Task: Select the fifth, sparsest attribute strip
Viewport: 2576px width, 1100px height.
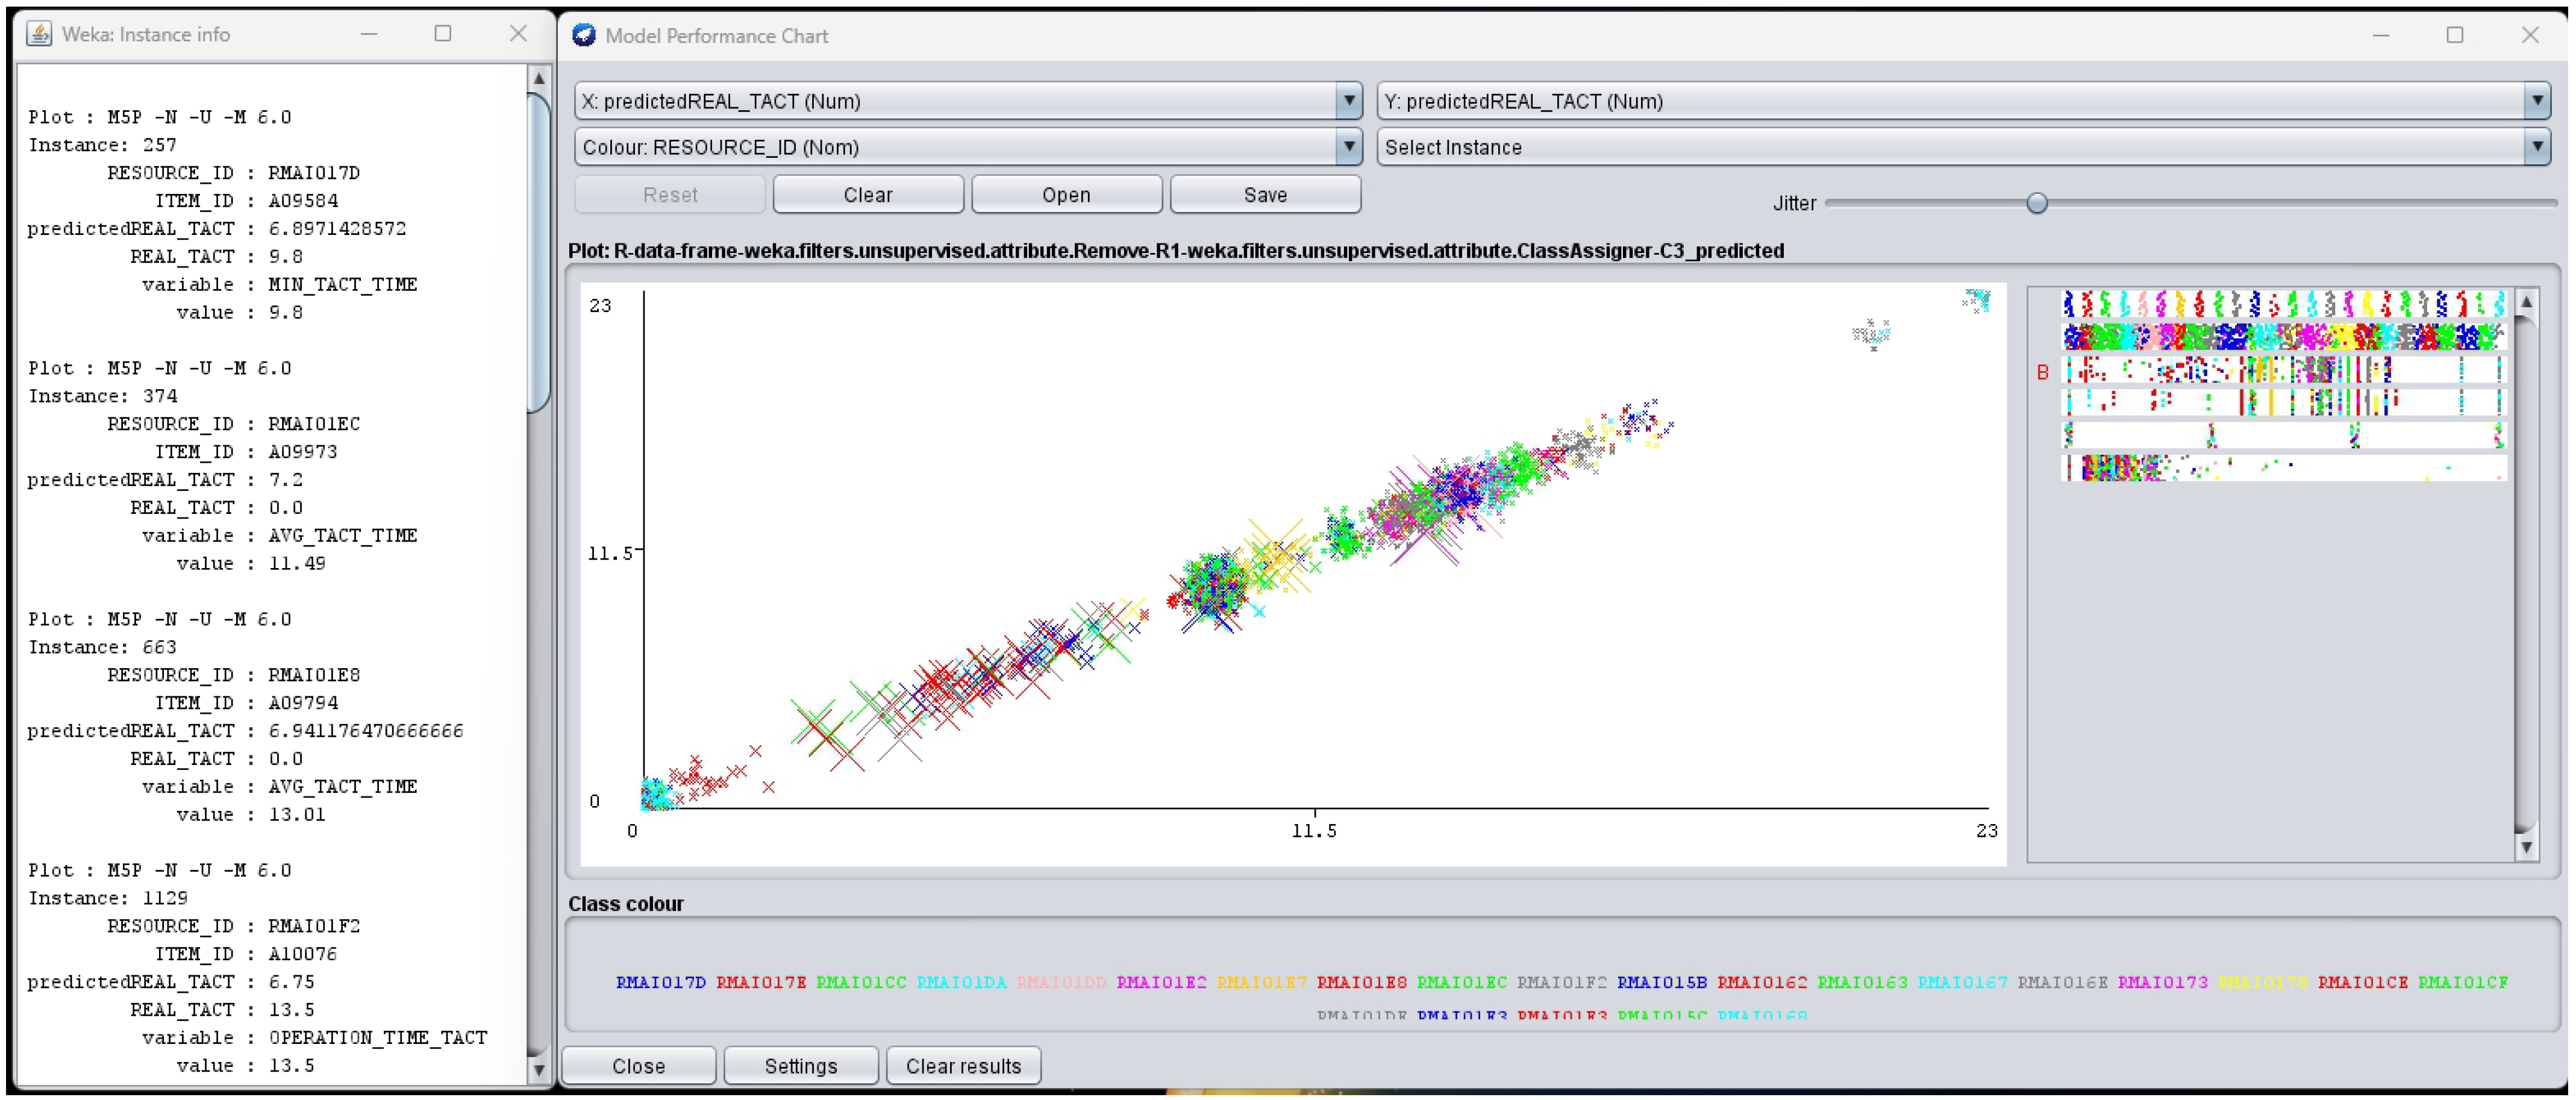Action: coord(2284,435)
